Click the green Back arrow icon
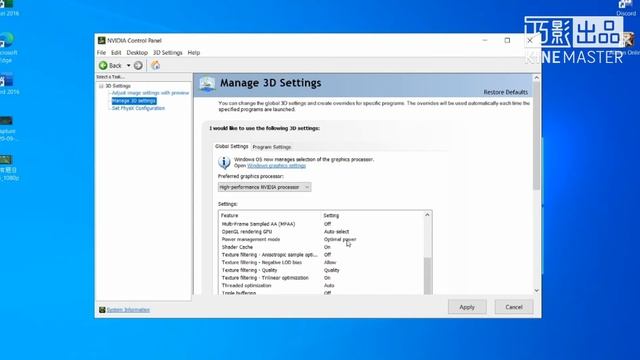 103,65
